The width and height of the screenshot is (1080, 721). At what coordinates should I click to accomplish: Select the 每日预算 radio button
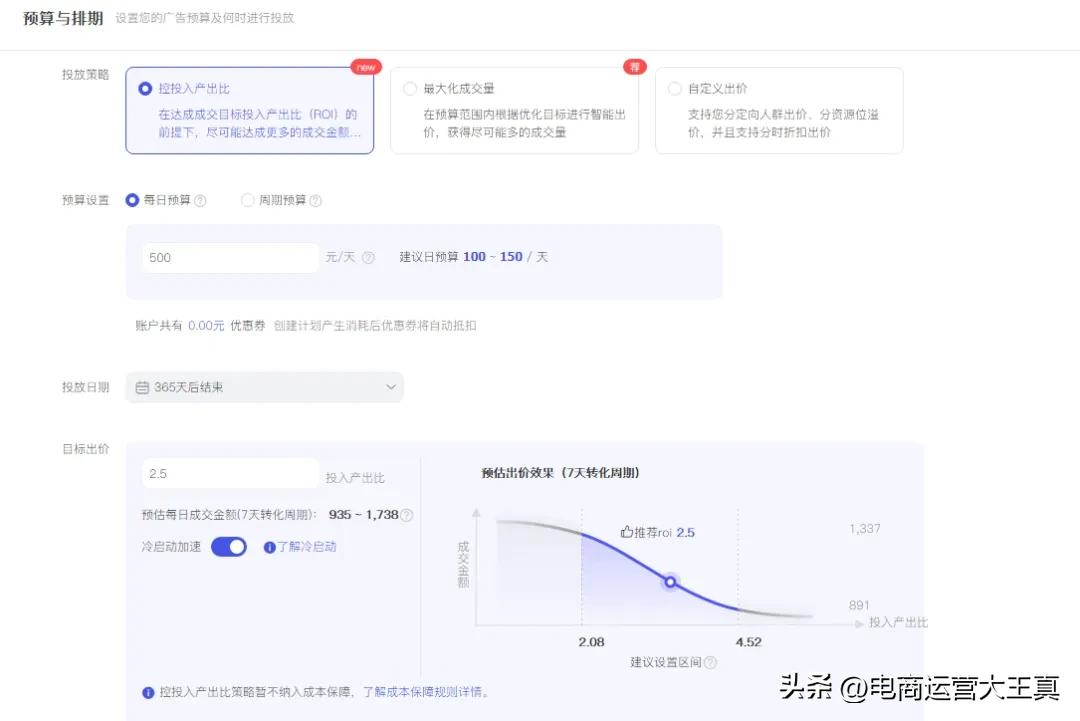(x=132, y=200)
